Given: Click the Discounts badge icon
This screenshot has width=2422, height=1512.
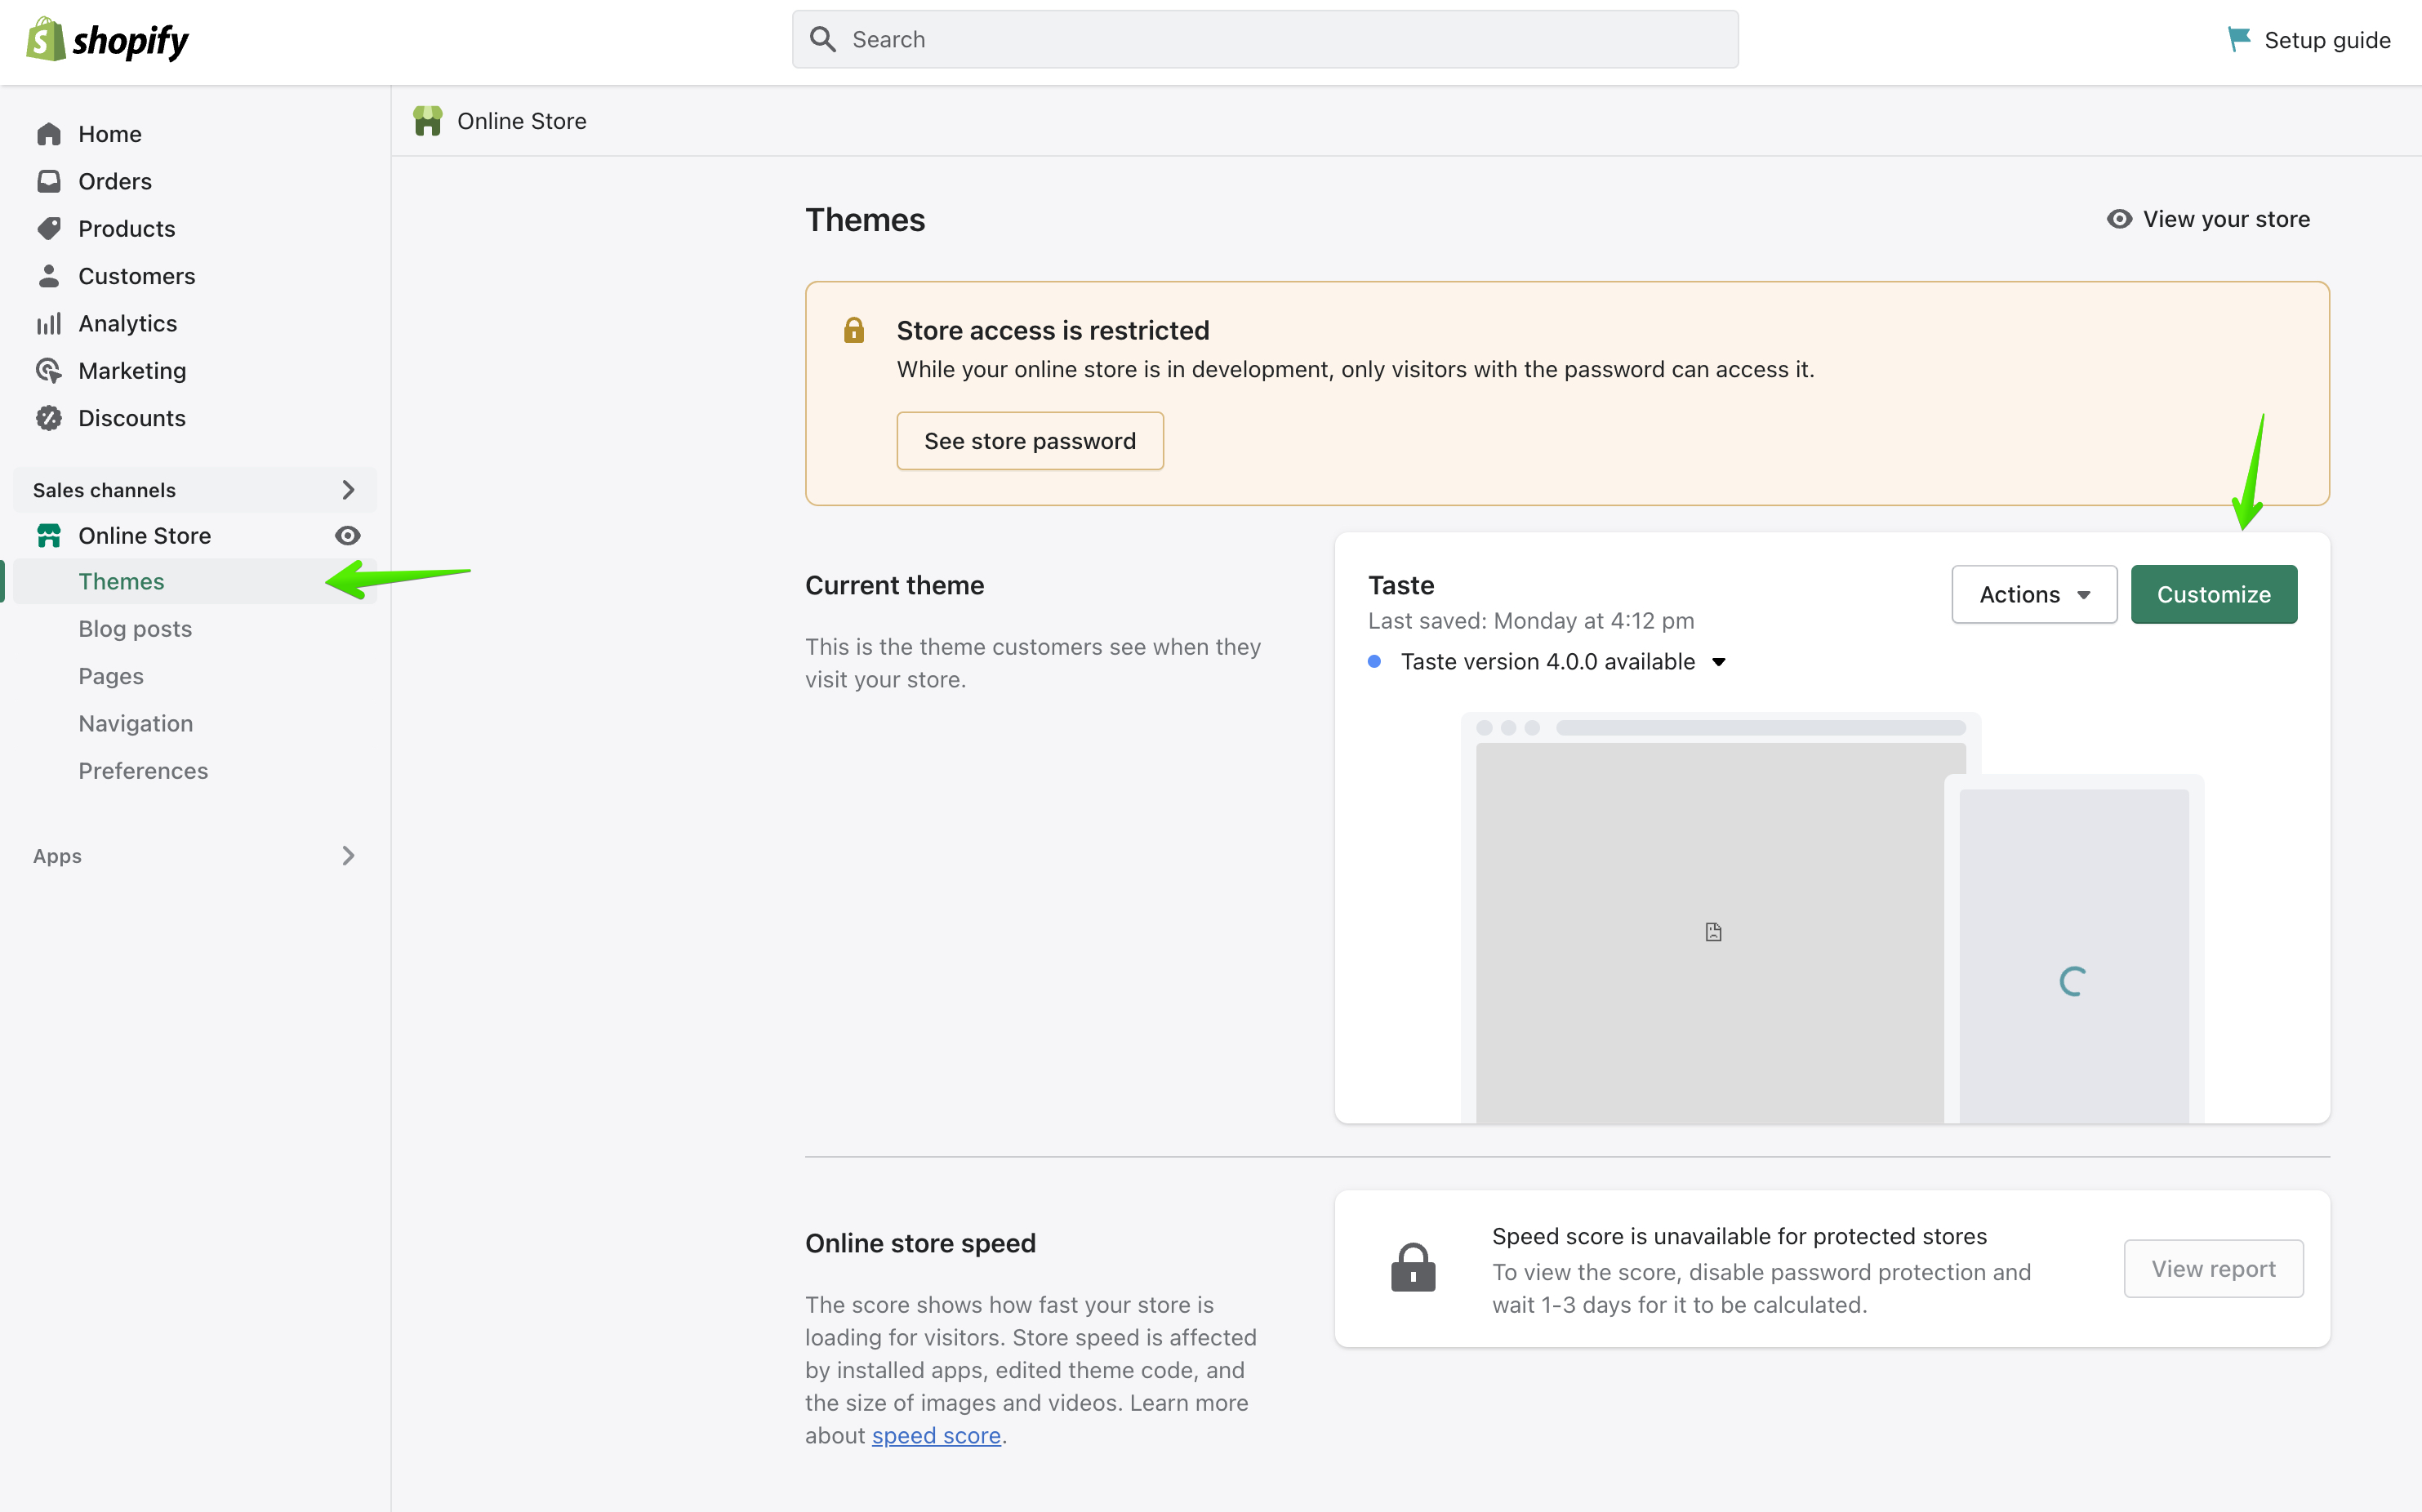Looking at the screenshot, I should (49, 418).
